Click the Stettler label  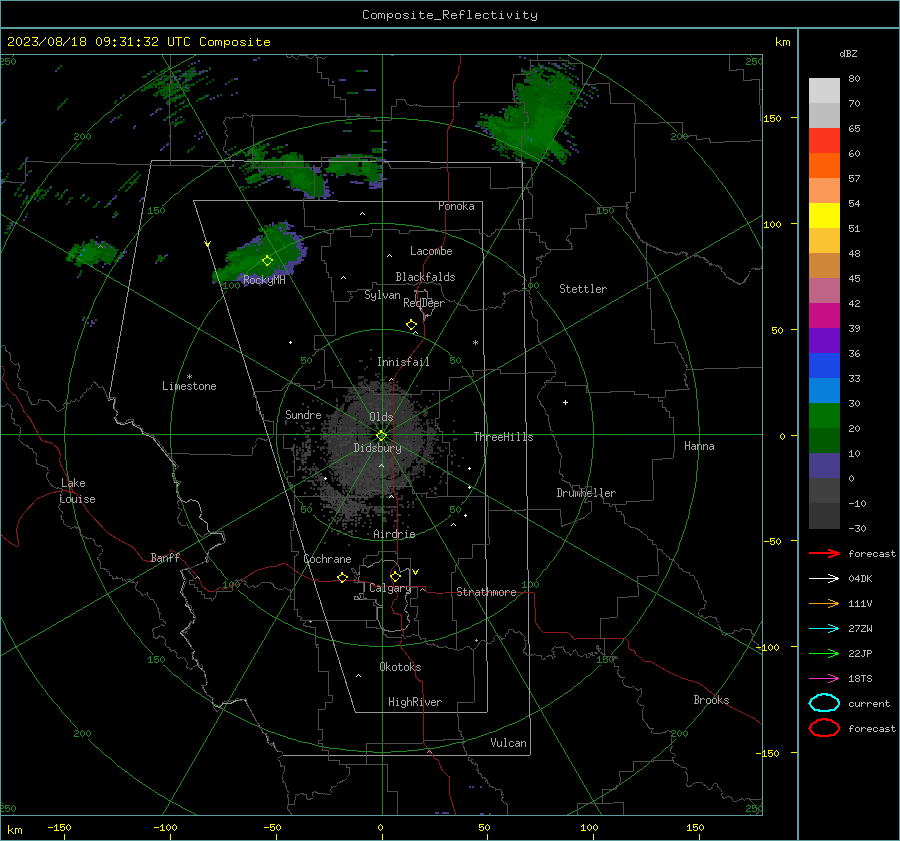pos(583,289)
